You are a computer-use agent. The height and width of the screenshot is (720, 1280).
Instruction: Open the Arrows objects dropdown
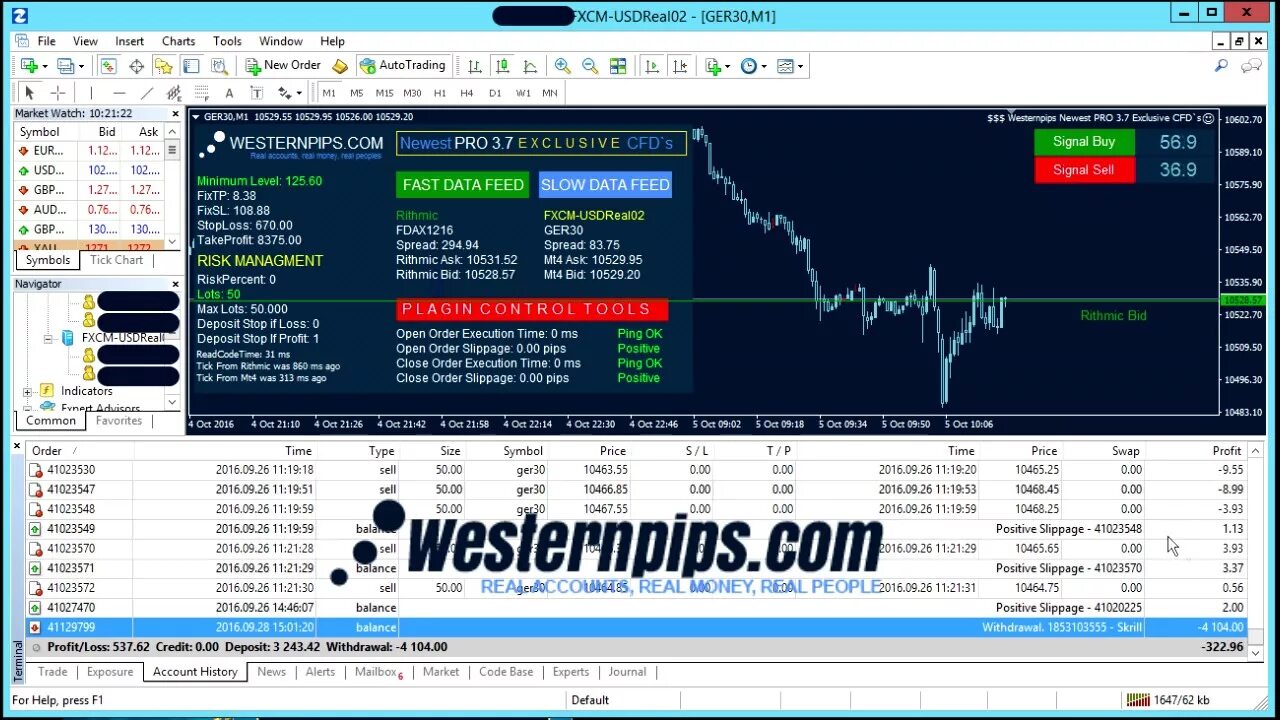(x=289, y=93)
